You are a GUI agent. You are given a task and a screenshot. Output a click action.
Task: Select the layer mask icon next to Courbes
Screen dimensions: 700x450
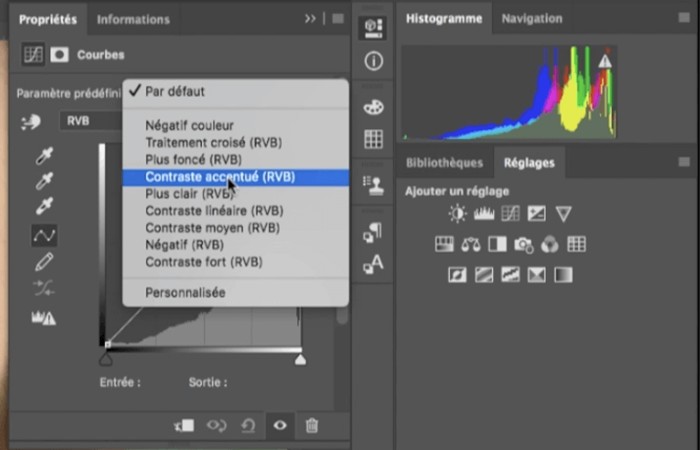(x=59, y=55)
